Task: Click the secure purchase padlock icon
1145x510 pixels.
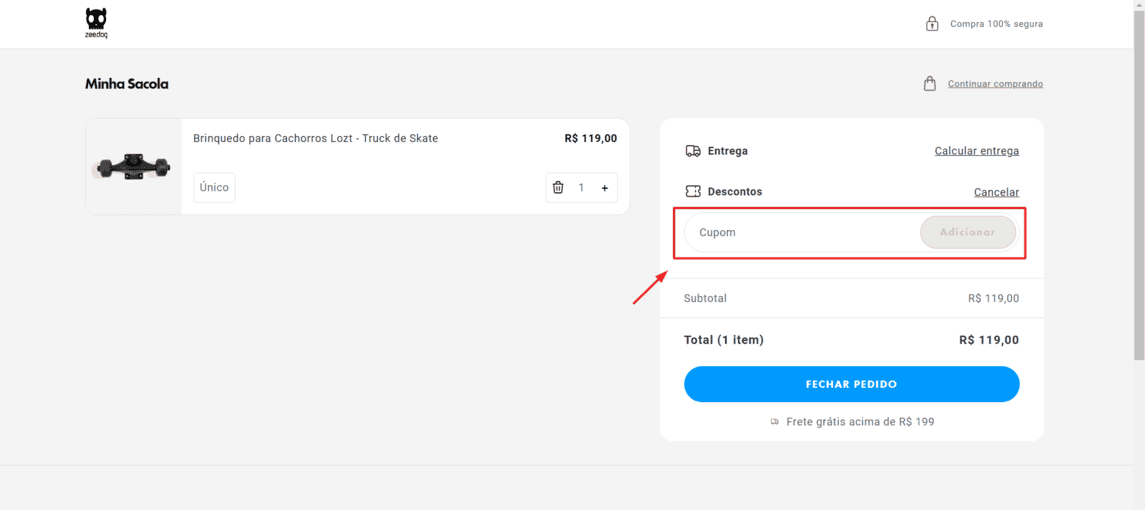Action: 932,23
